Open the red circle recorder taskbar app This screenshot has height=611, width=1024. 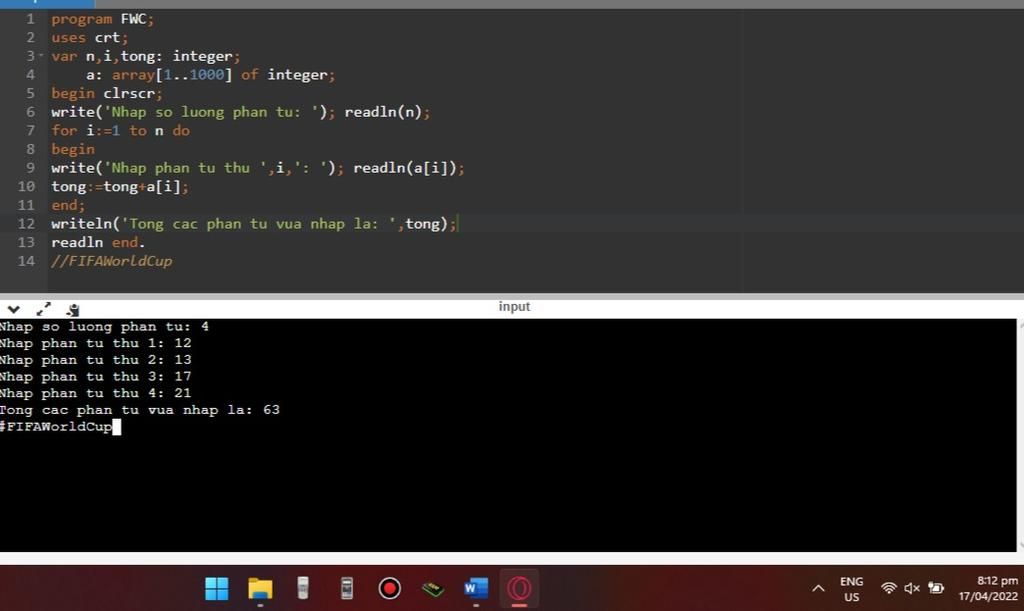(x=390, y=589)
